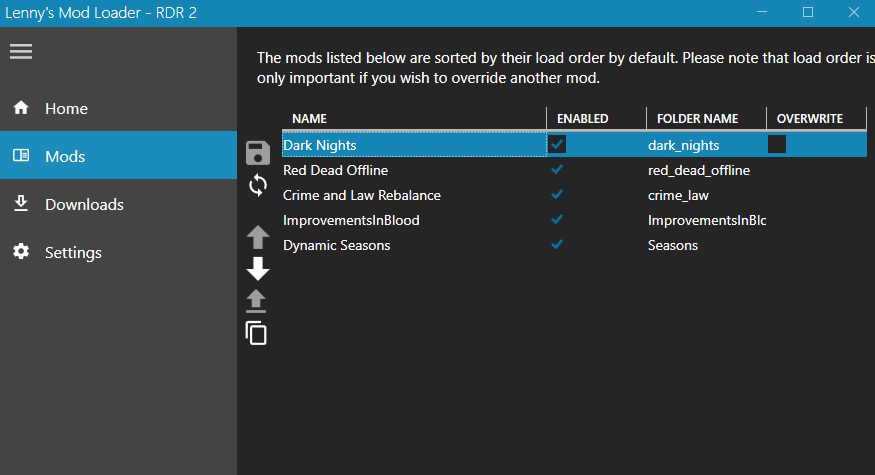Uncheck Red Dead Offline enabled checkmark
The width and height of the screenshot is (875, 475).
557,170
